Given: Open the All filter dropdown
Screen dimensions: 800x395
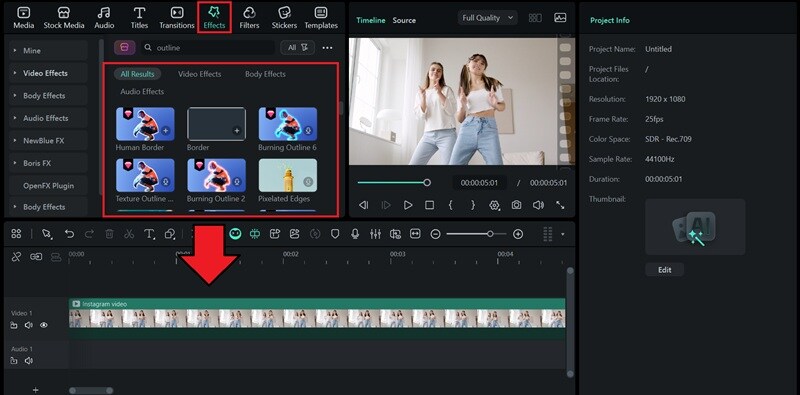Looking at the screenshot, I should point(297,47).
